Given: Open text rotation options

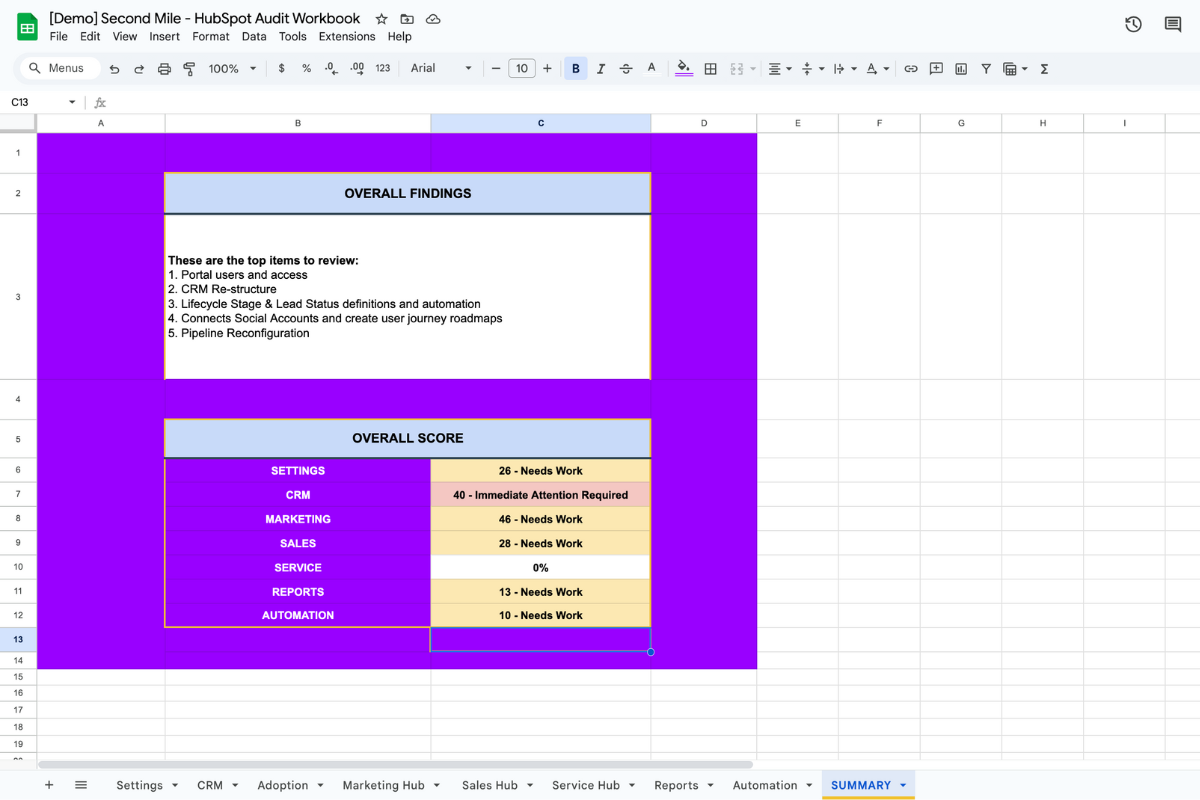Looking at the screenshot, I should click(x=877, y=69).
